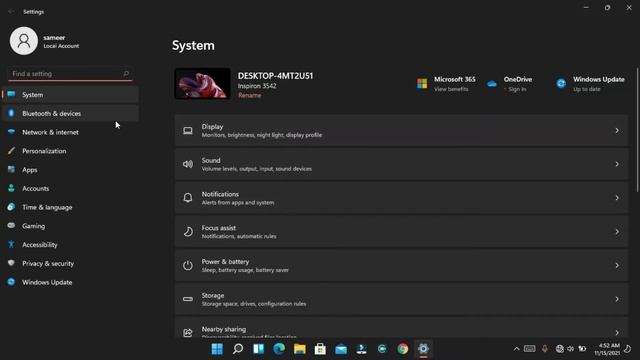Click the Windows Update sync icon in header
Screen dimensions: 640x360
click(x=561, y=84)
